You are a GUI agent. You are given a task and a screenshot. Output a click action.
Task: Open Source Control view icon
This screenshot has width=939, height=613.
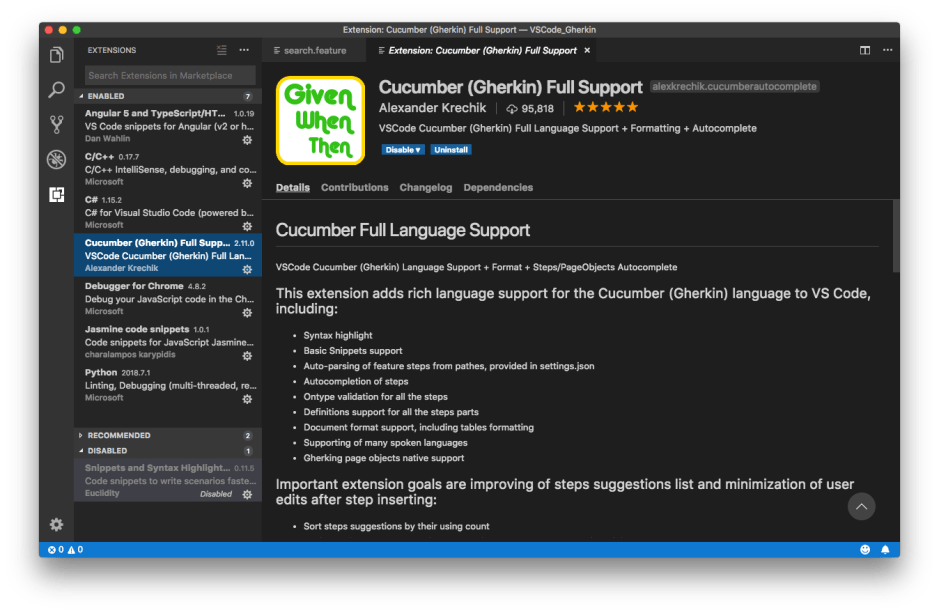57,125
